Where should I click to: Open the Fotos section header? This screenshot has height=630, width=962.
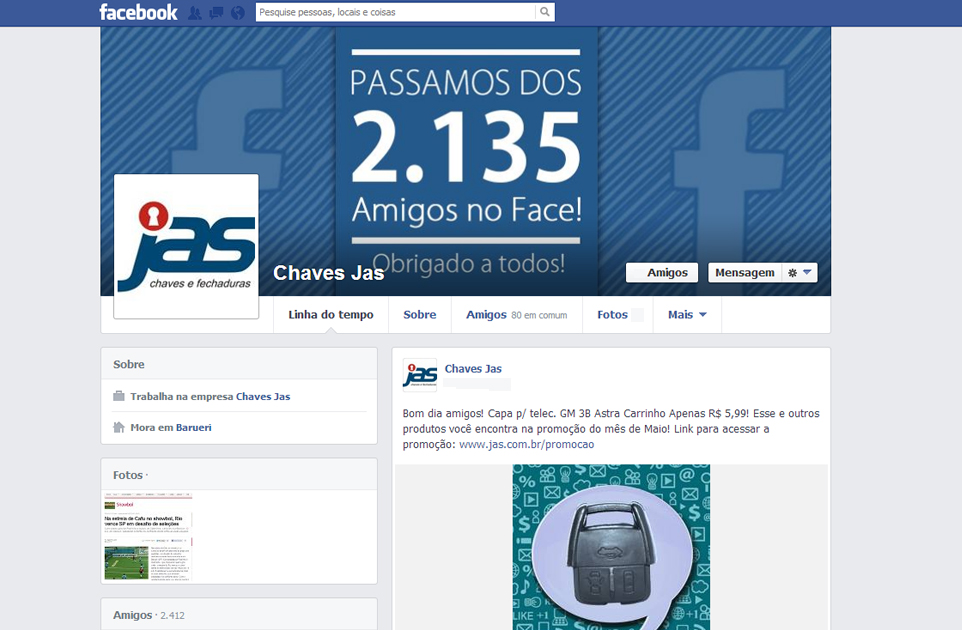pyautogui.click(x=128, y=475)
